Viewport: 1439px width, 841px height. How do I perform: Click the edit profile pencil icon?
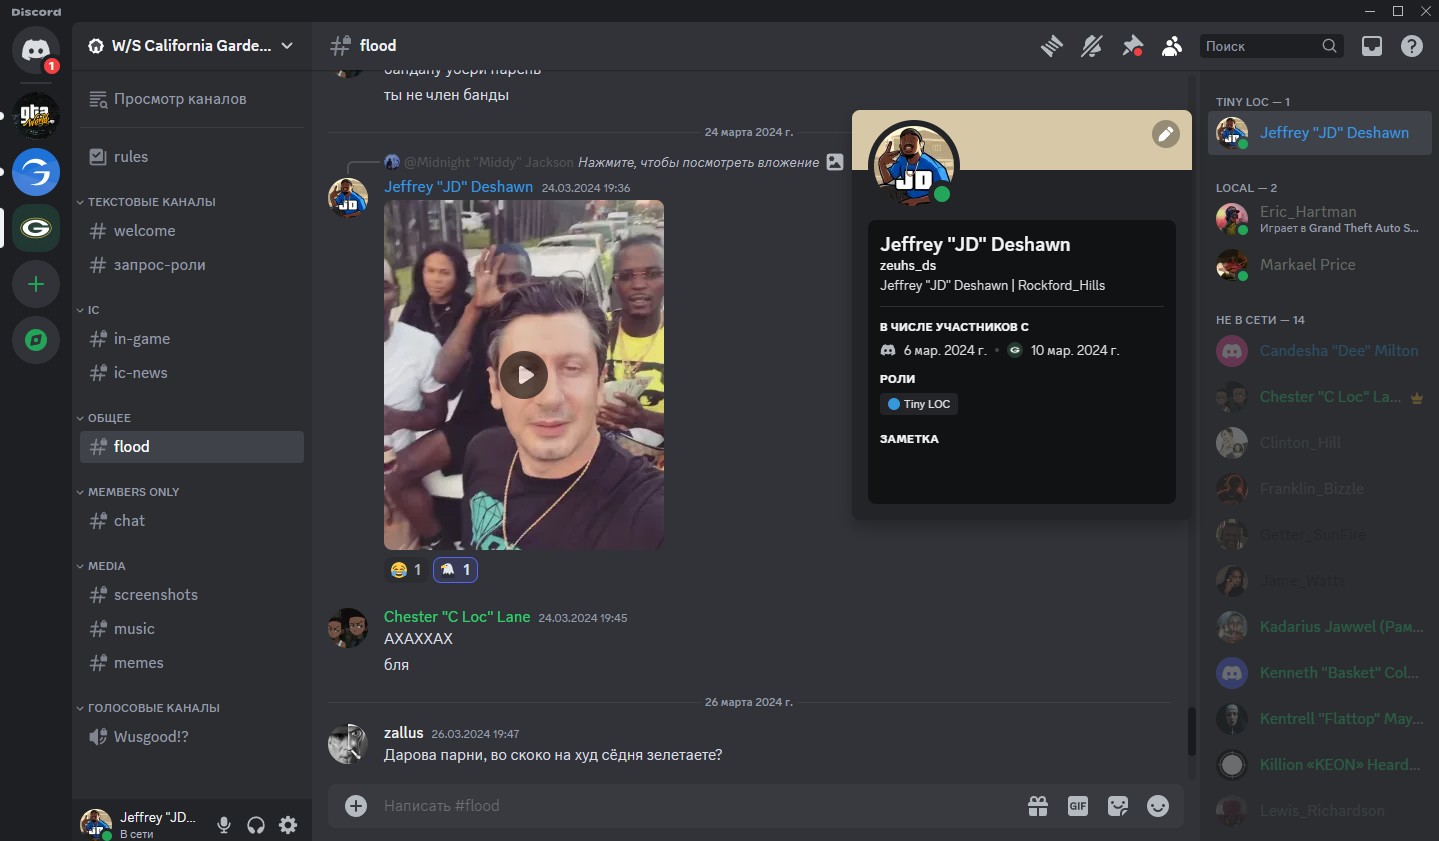pos(1166,134)
